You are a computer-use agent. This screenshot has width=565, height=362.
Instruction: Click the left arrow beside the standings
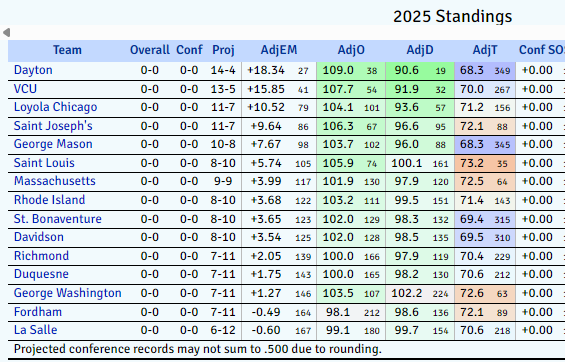(6, 33)
